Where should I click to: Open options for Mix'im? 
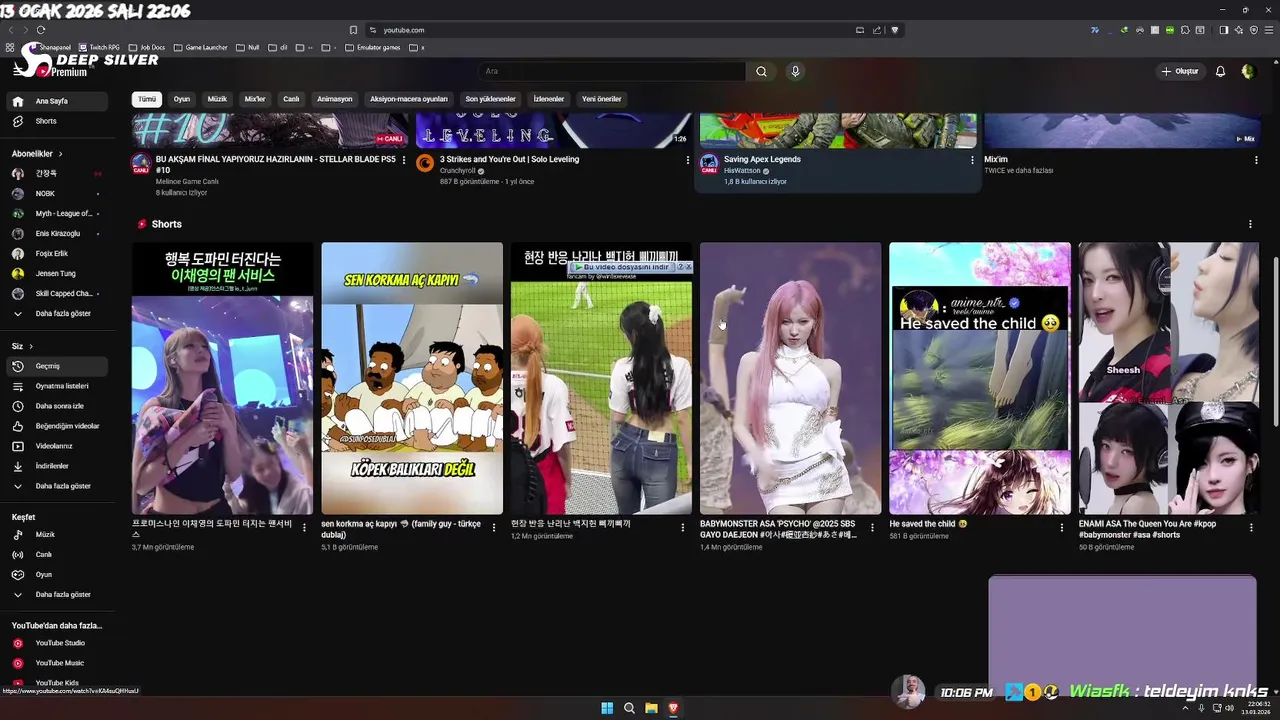coord(1256,160)
